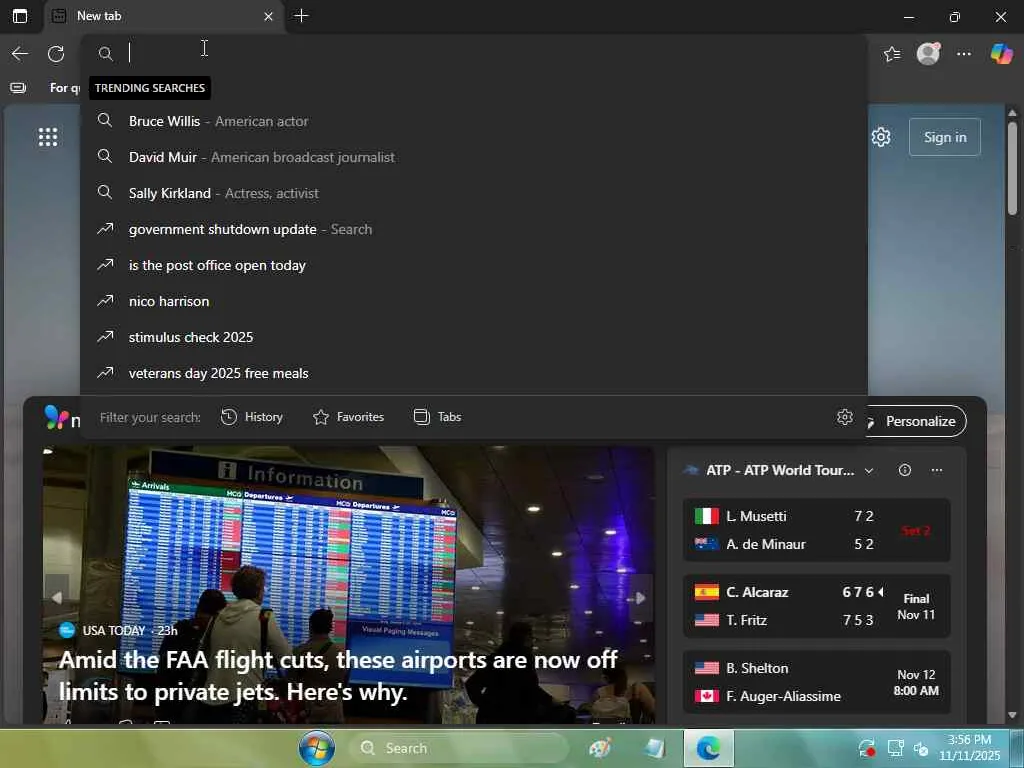Show next news story arrow

[641, 598]
